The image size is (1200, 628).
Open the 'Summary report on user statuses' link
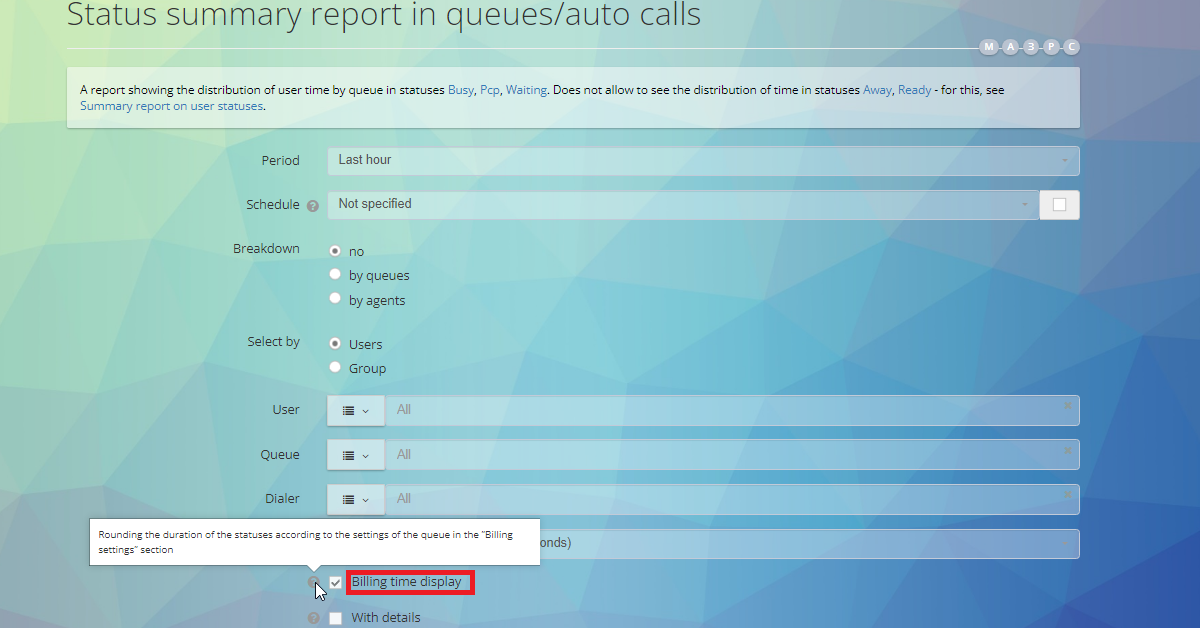coord(171,106)
